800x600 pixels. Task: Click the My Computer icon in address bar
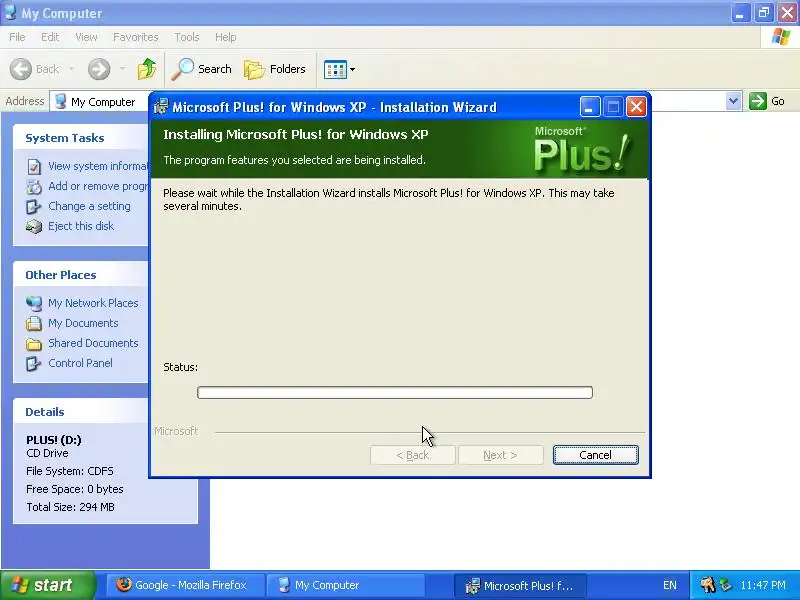coord(61,101)
